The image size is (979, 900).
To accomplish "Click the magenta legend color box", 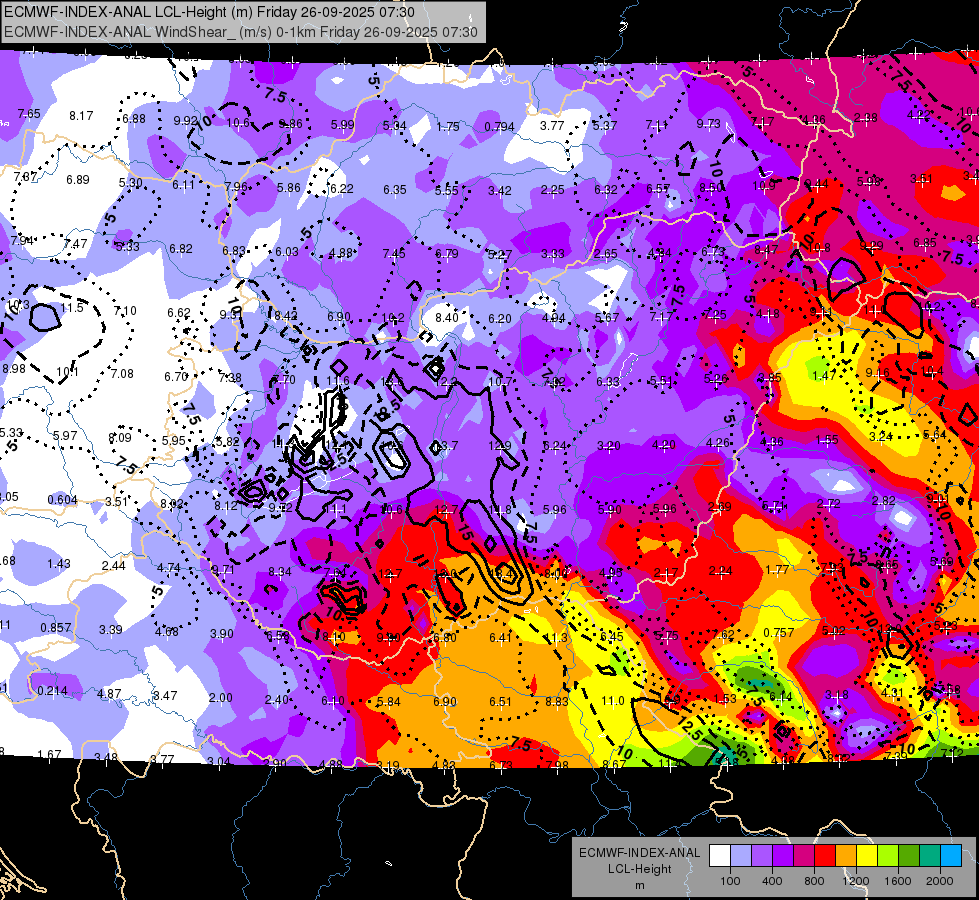I will tap(804, 856).
